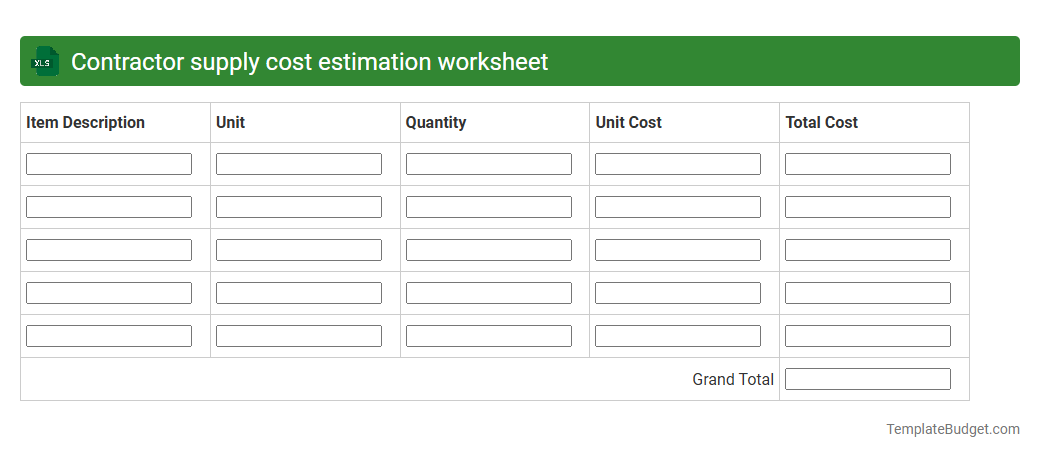Click third row Unit input
This screenshot has width=1040, height=458.
click(298, 250)
